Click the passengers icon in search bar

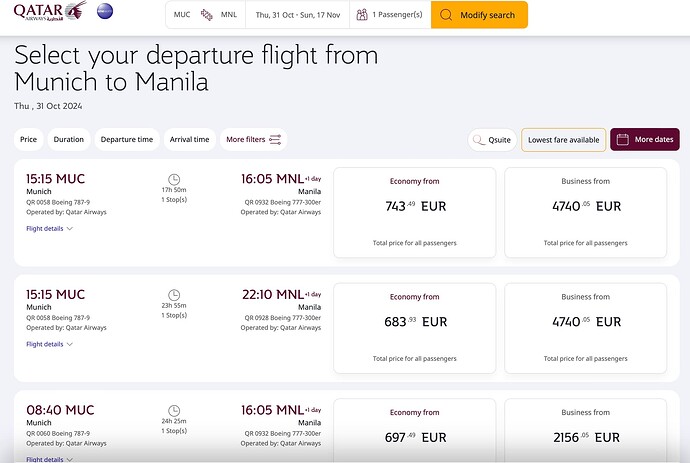pyautogui.click(x=362, y=15)
